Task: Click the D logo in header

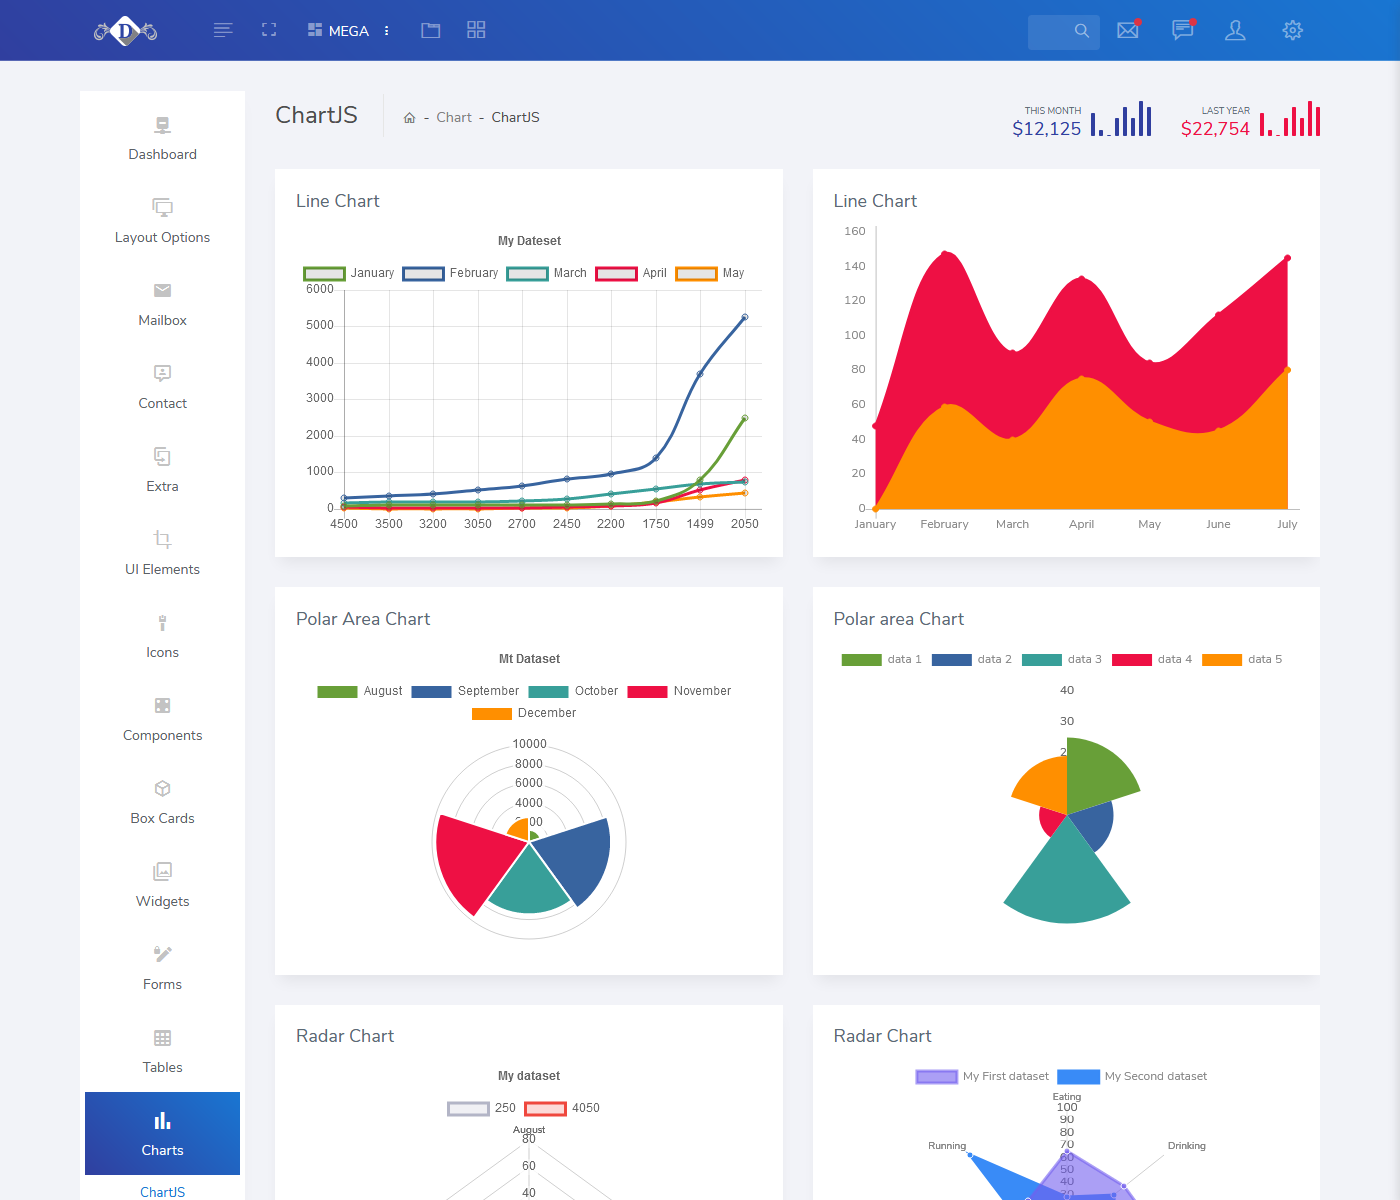Action: coord(125,31)
